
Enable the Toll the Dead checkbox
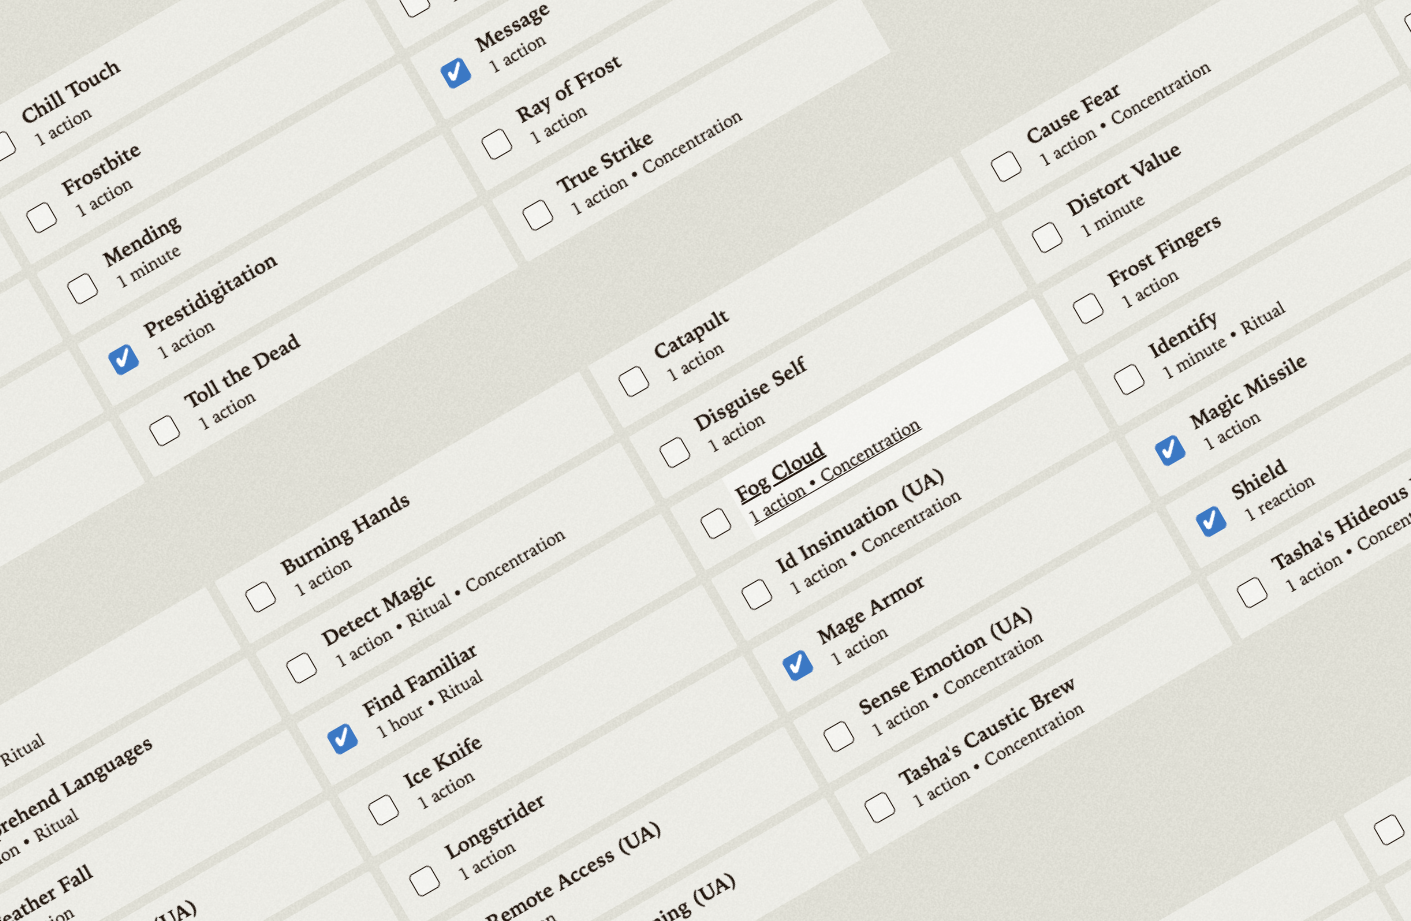tap(164, 430)
